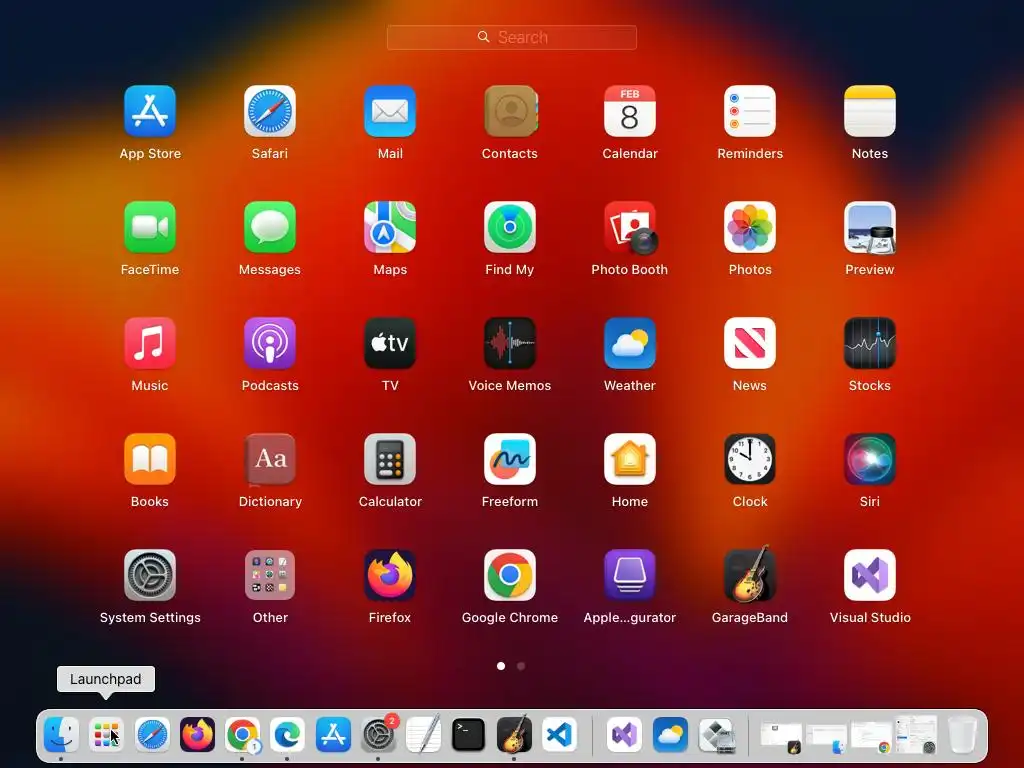Open the Stocks app
Image resolution: width=1024 pixels, height=768 pixels.
tap(870, 343)
